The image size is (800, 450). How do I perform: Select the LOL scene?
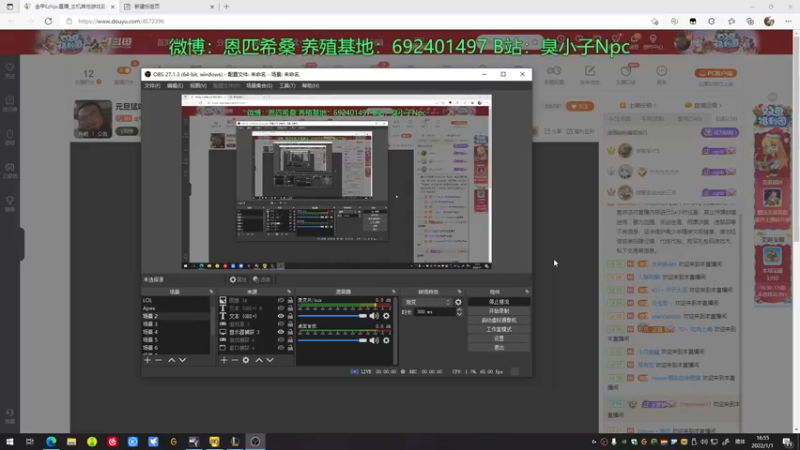click(x=176, y=301)
